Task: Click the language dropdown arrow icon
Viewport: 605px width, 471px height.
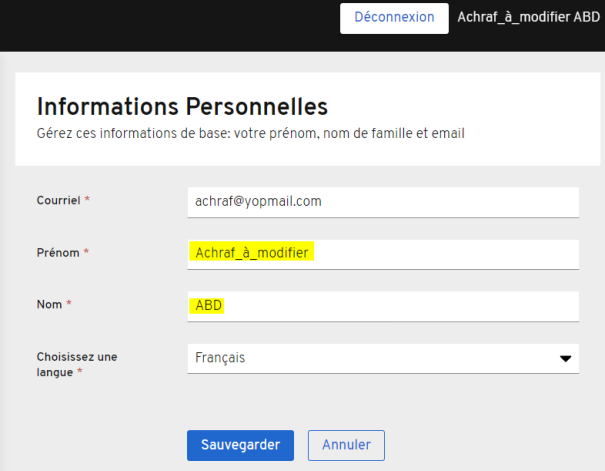Action: 565,358
